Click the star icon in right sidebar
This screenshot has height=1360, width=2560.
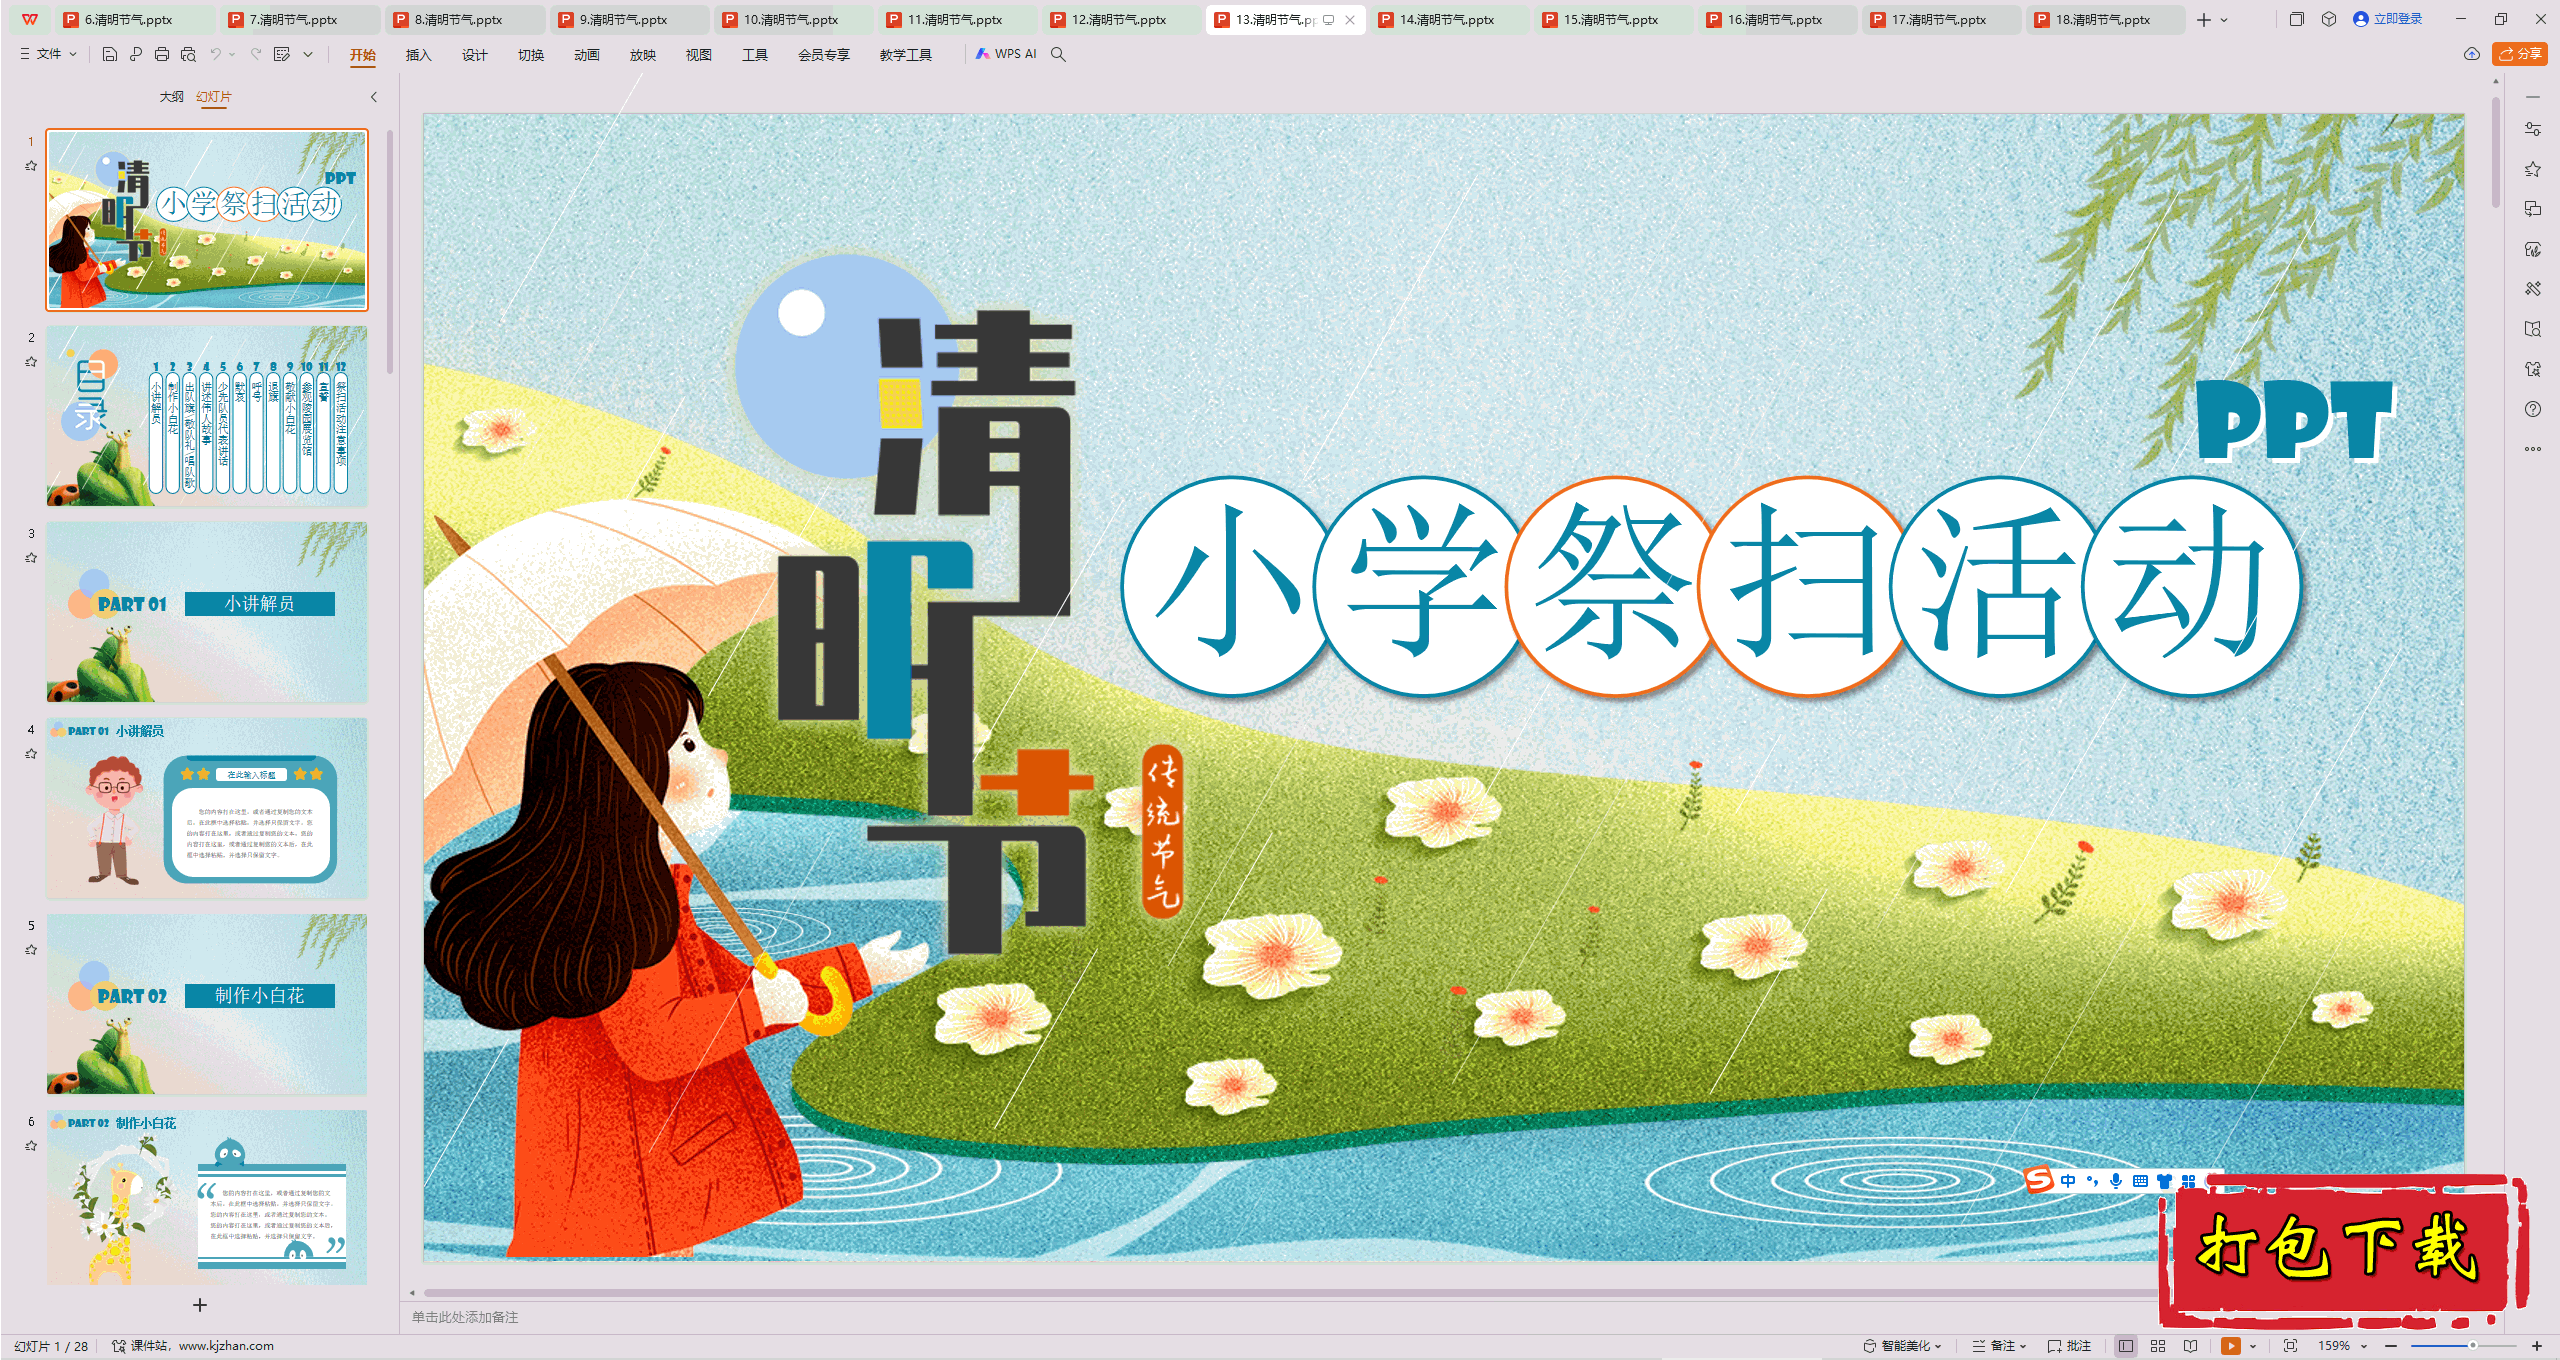click(2533, 169)
